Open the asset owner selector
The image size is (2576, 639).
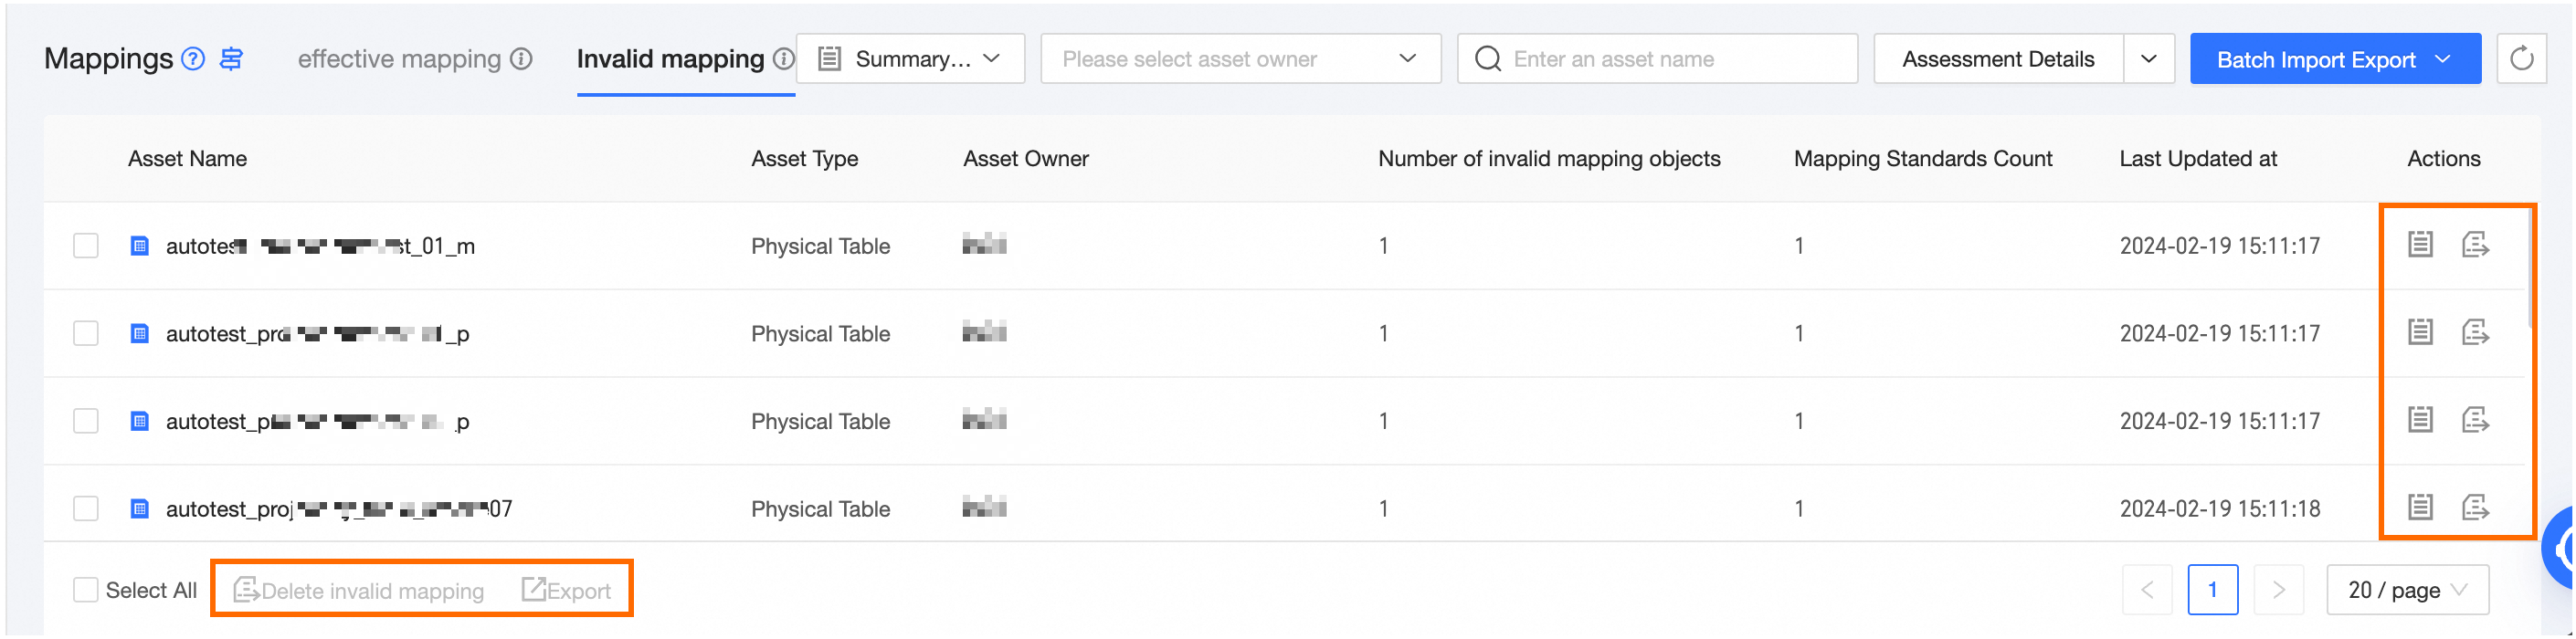pyautogui.click(x=1241, y=59)
